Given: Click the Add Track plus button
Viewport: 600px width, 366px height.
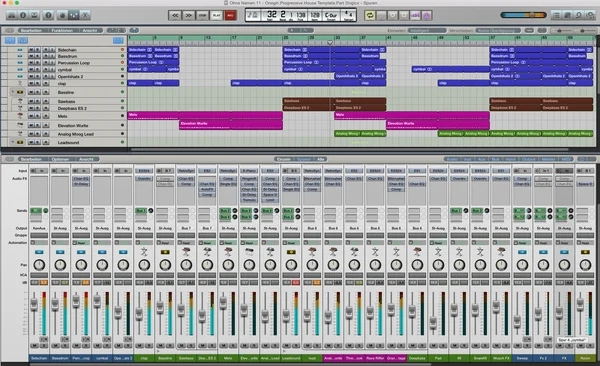Looking at the screenshot, I should pos(10,40).
